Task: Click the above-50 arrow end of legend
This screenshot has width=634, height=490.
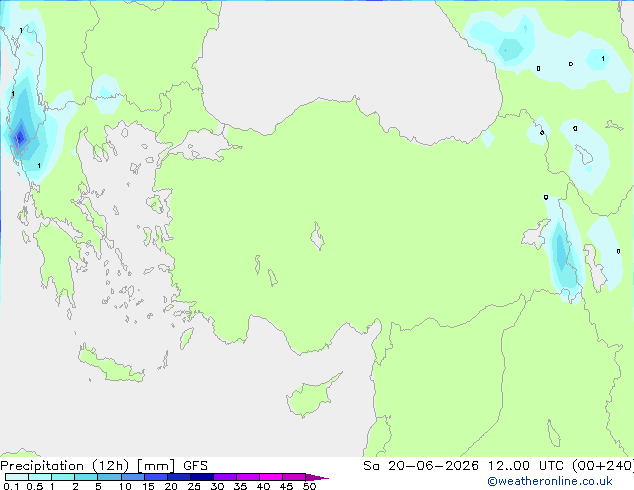Action: (317, 477)
